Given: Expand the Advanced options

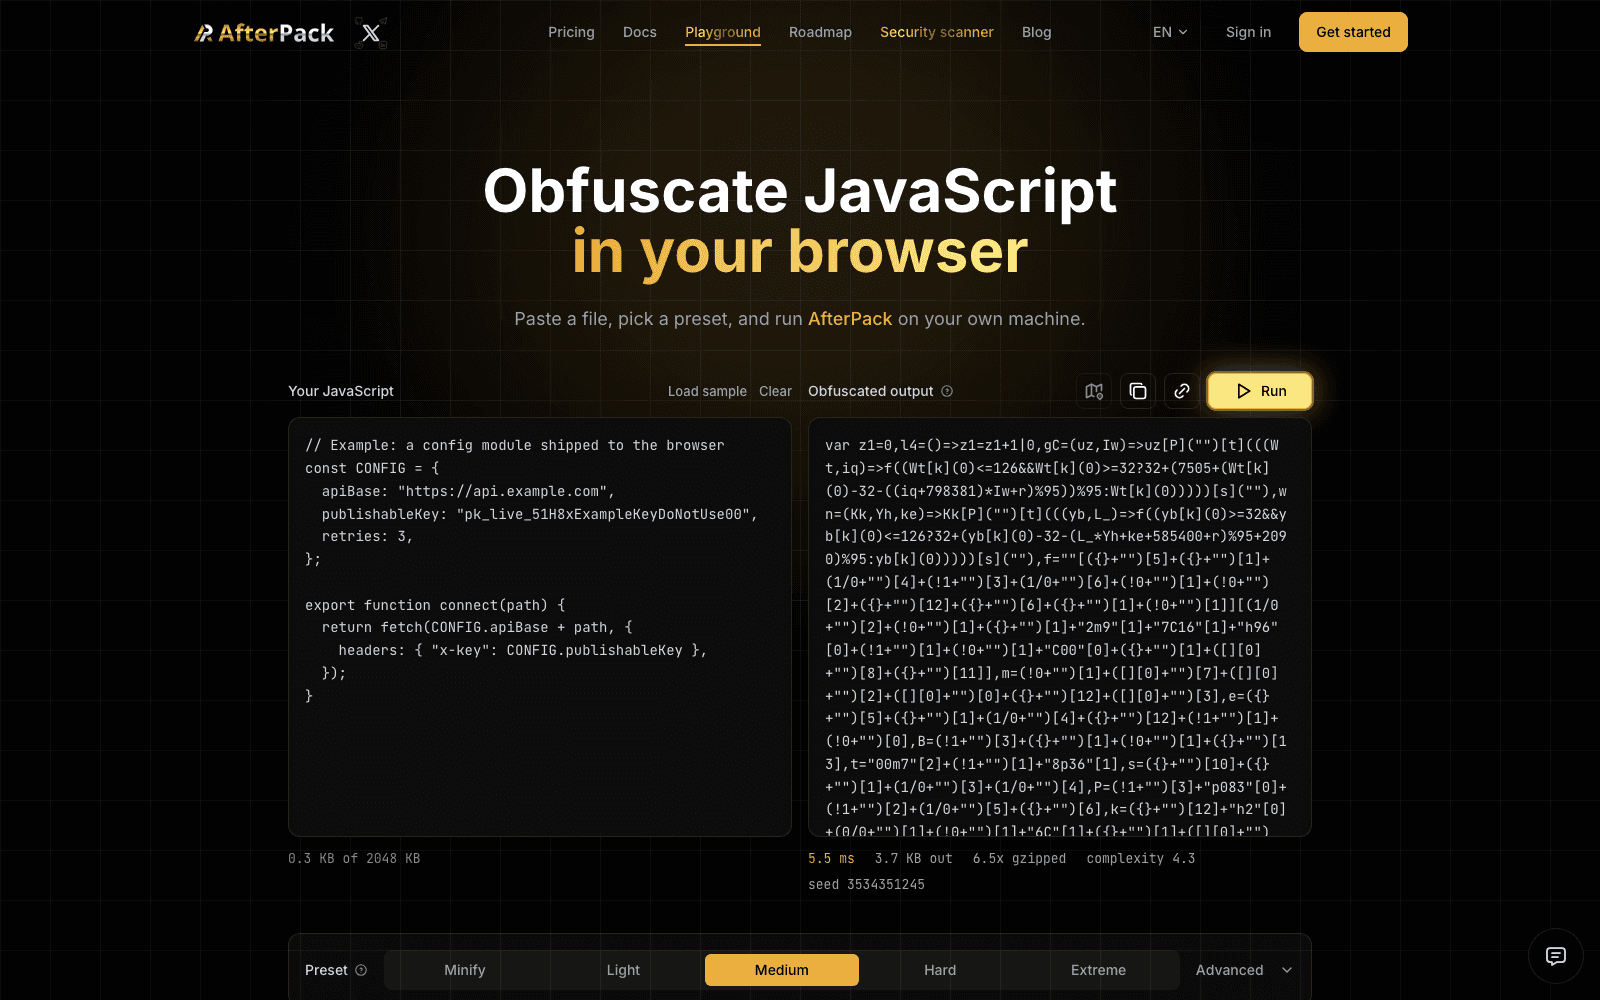Looking at the screenshot, I should click(x=1244, y=970).
